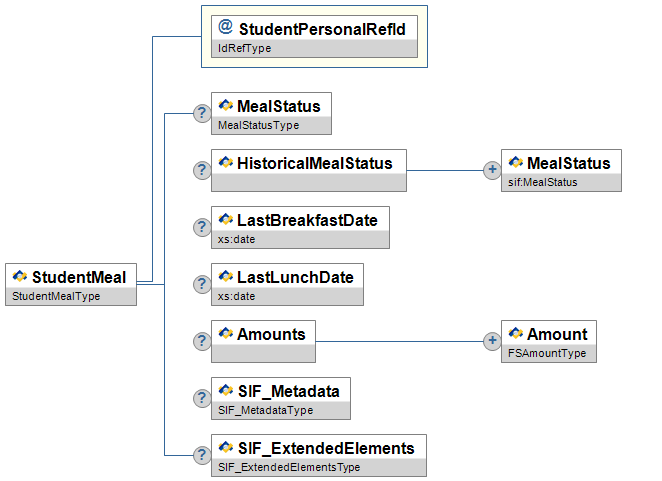Screen dimensions: 662x481
Task: Click the element icon in StudentMeal root node
Action: pyautogui.click(x=20, y=276)
